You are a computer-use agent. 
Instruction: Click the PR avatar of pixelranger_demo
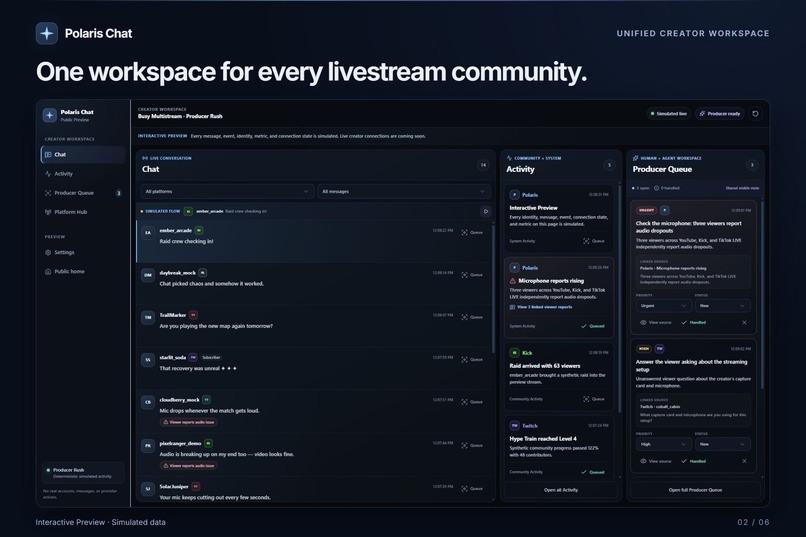148,446
